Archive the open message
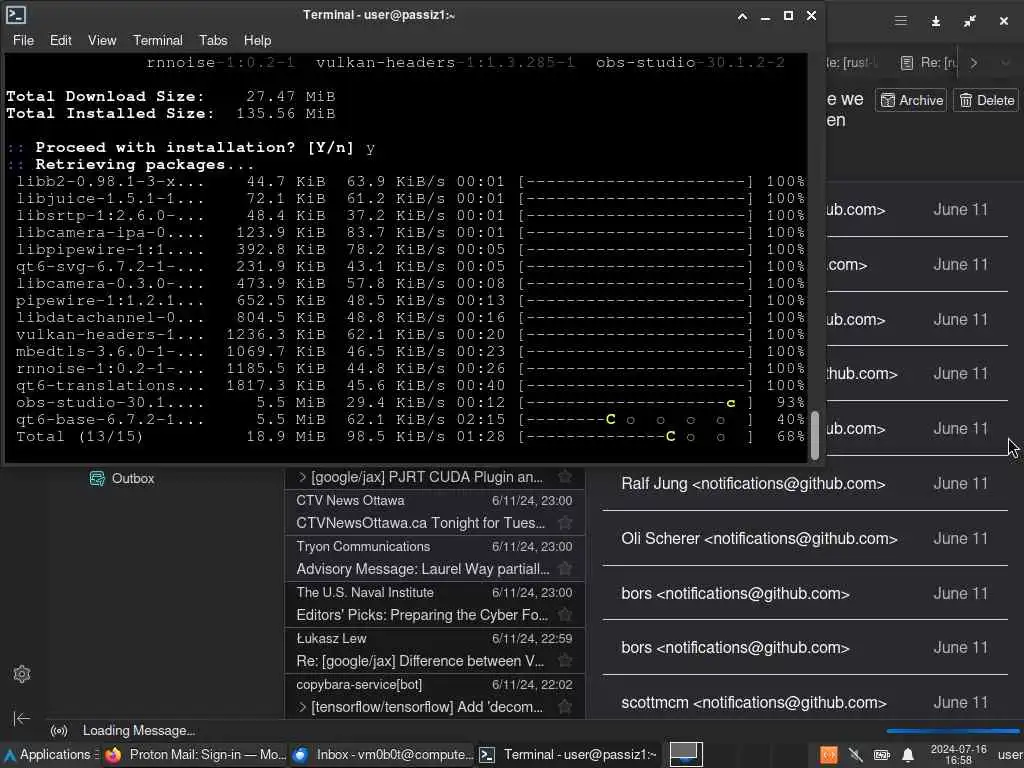Image resolution: width=1024 pixels, height=768 pixels. coord(911,100)
